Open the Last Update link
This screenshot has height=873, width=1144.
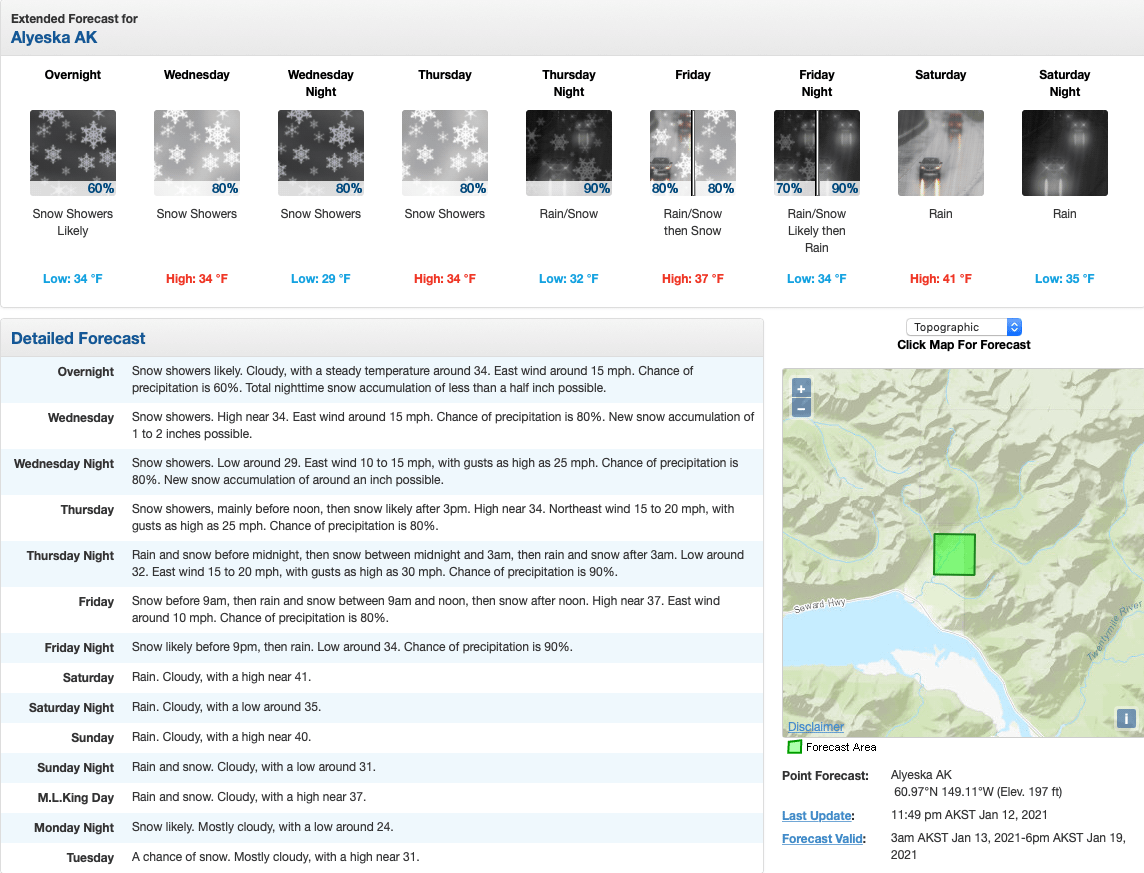pos(816,815)
